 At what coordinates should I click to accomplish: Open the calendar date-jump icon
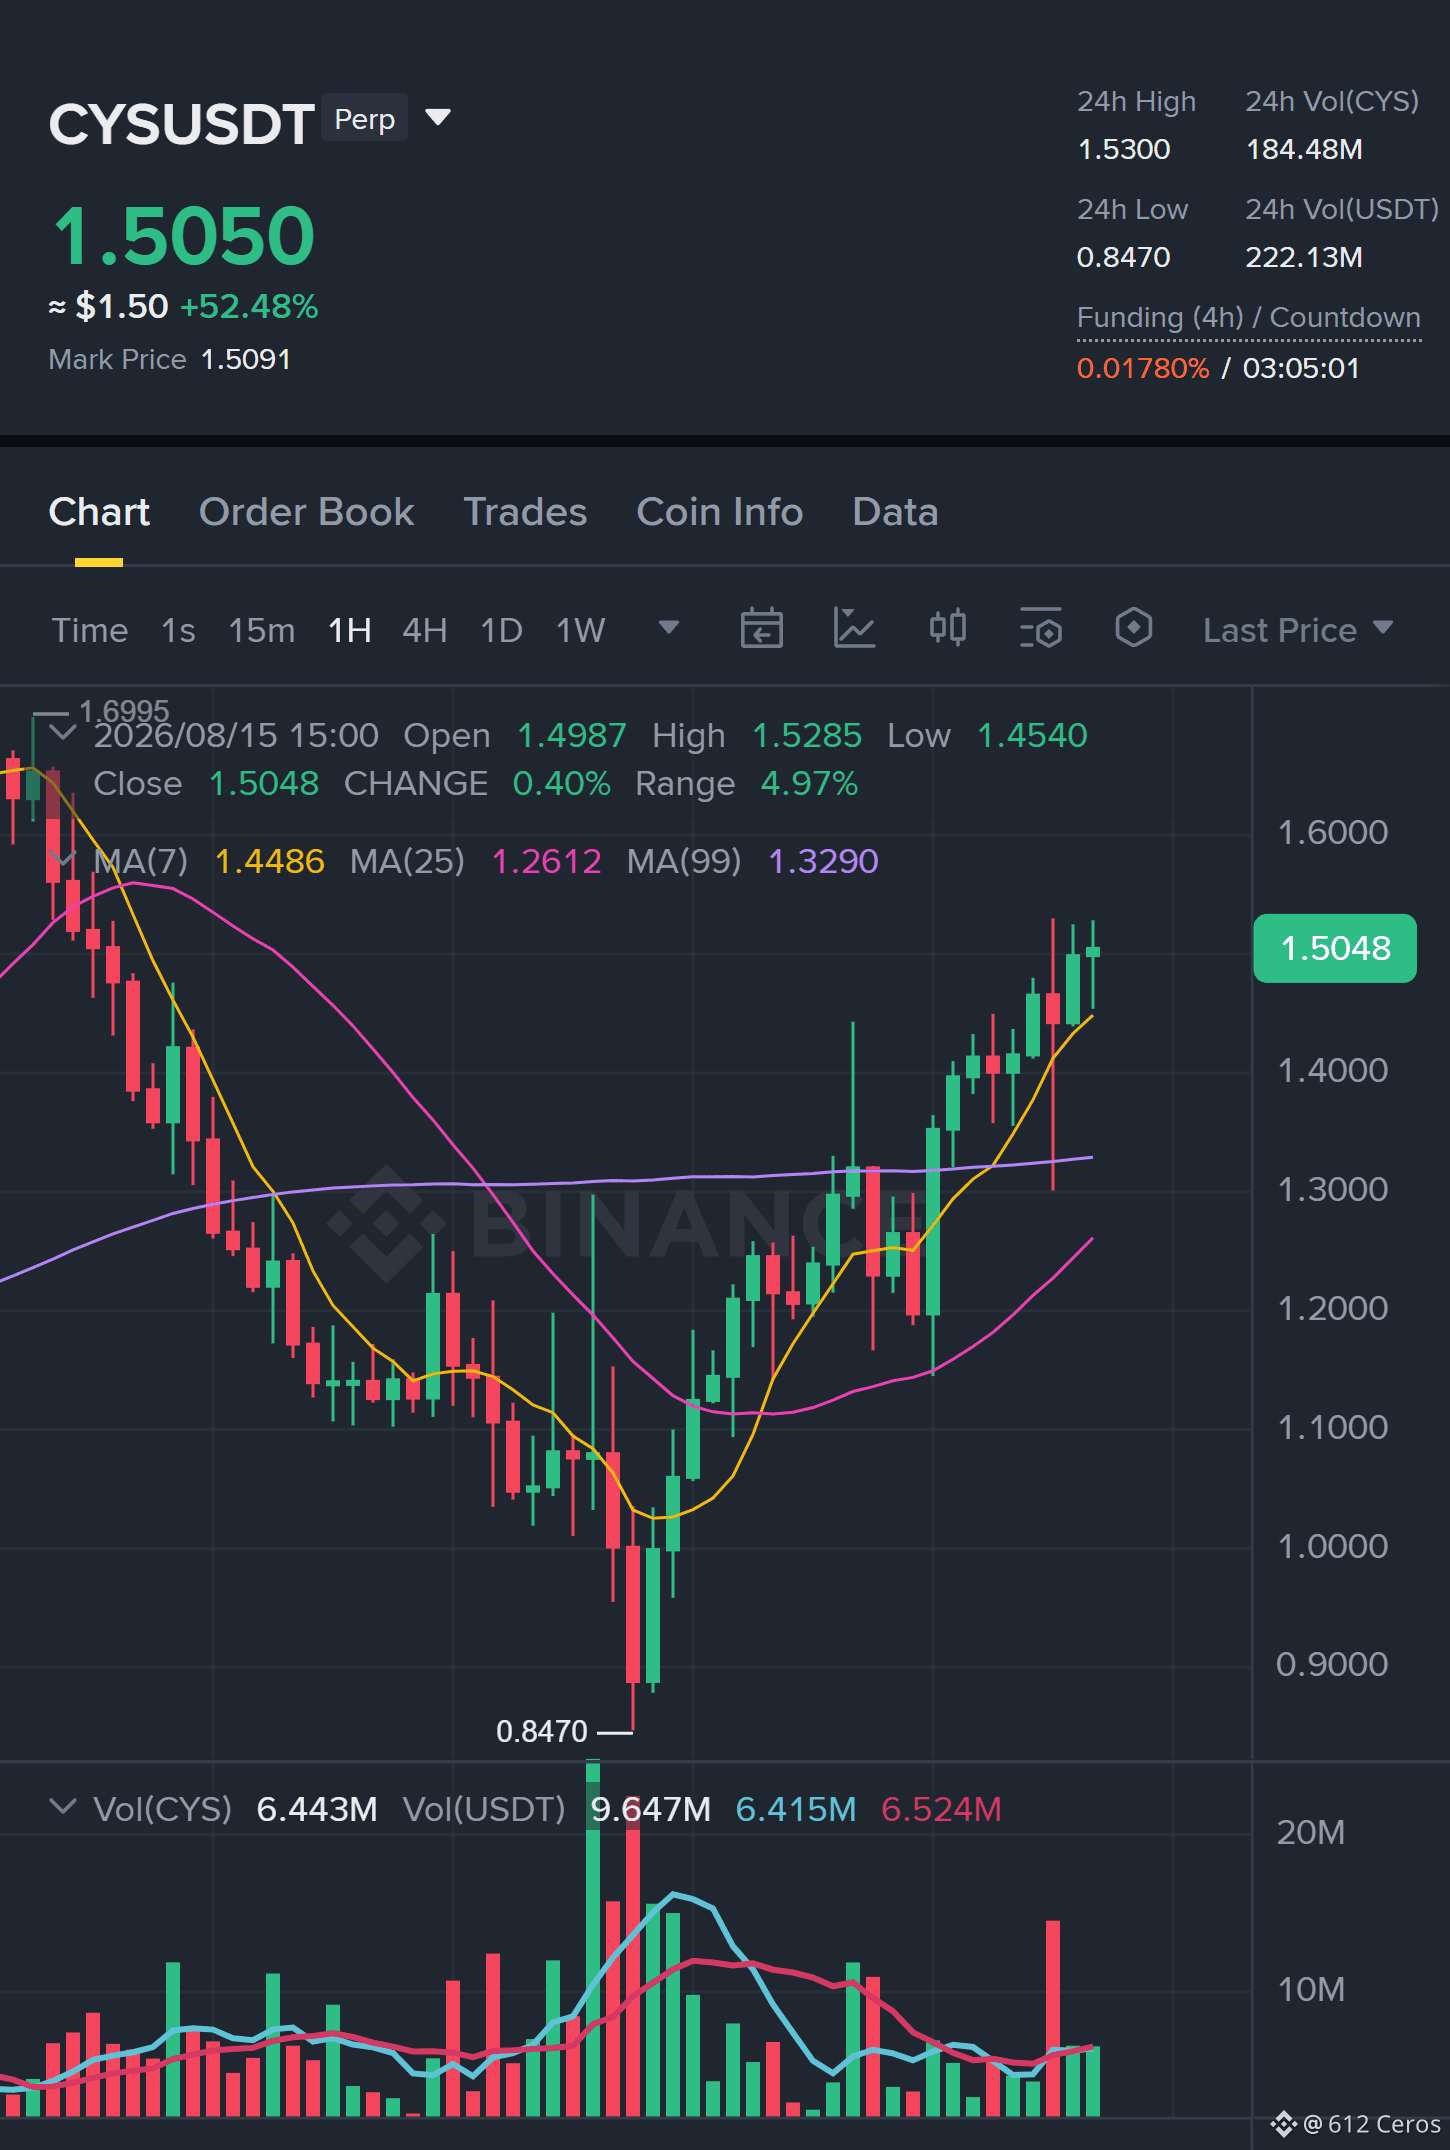(x=761, y=629)
